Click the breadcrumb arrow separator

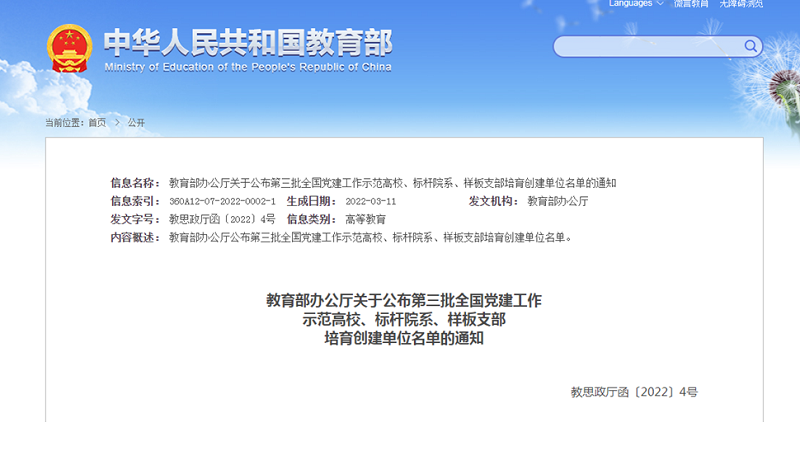(116, 122)
